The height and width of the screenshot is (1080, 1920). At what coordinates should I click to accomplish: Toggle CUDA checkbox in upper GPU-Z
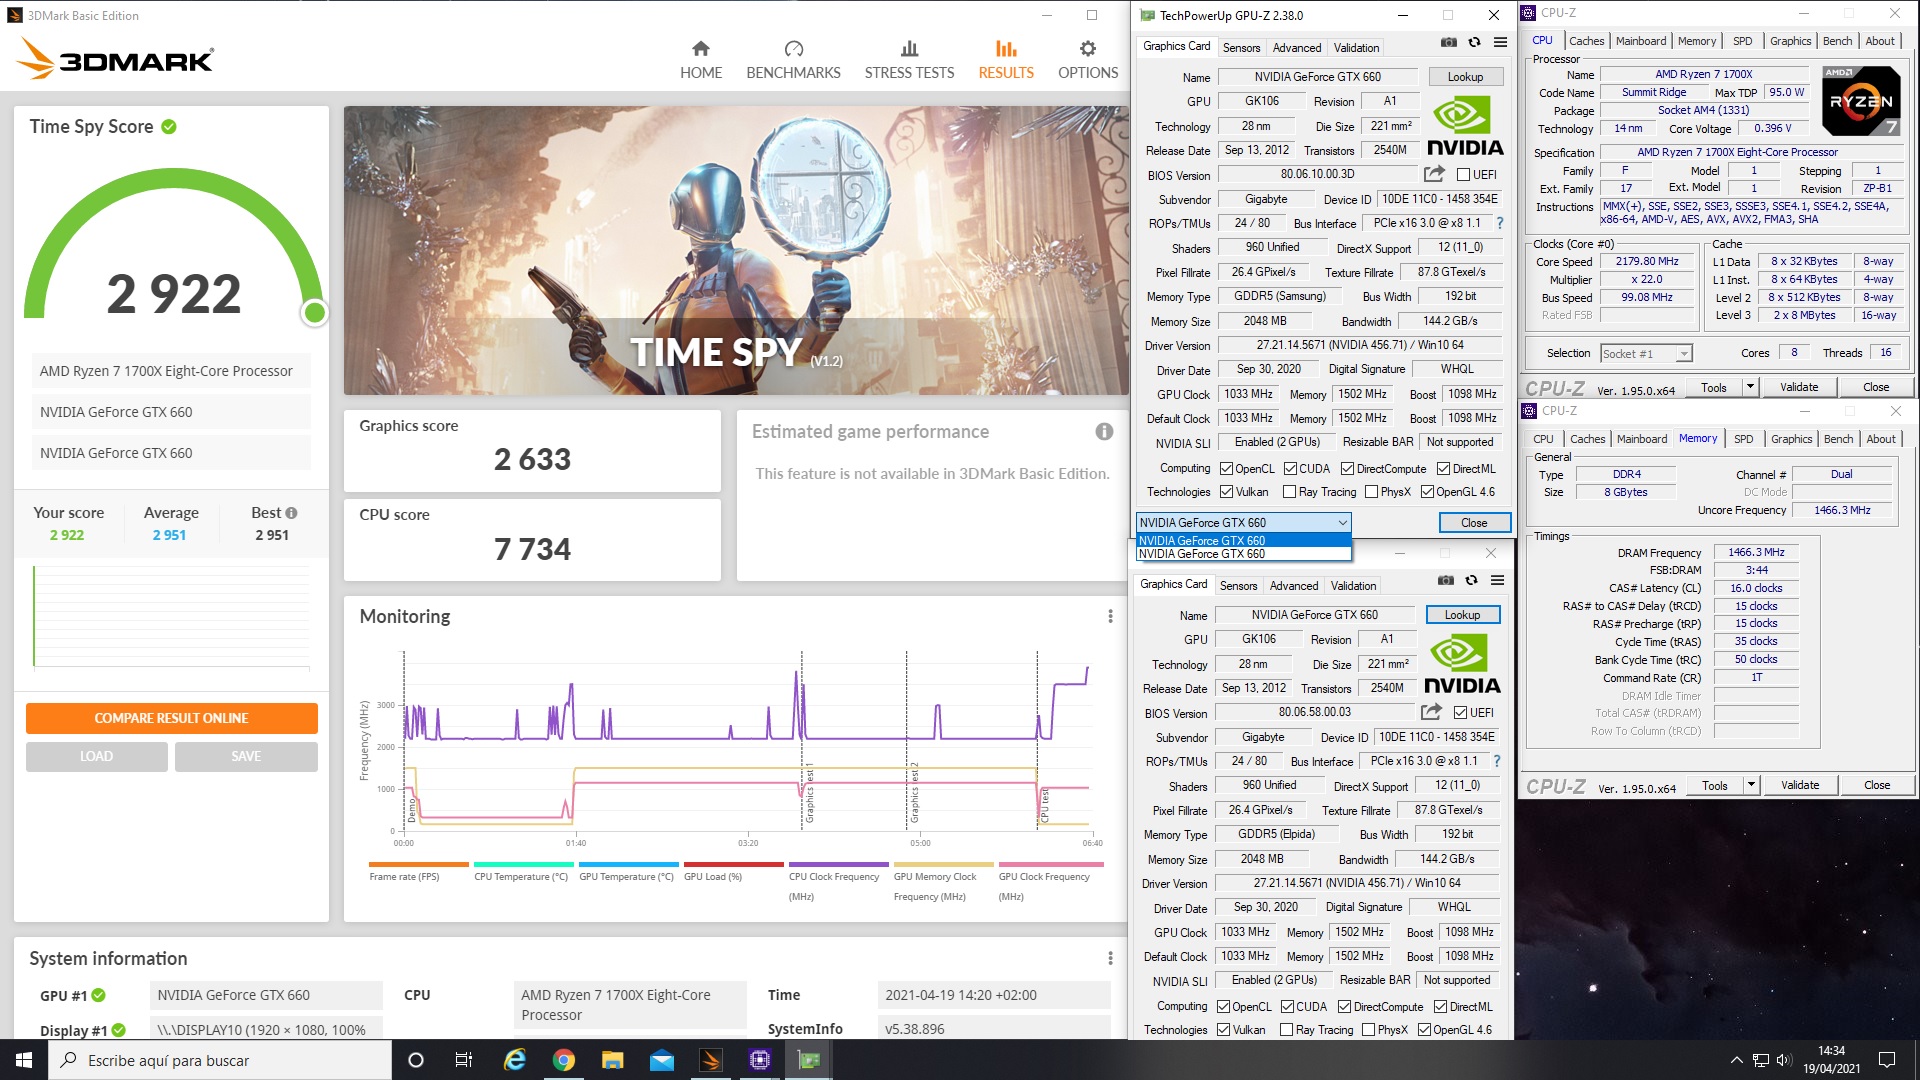(1290, 469)
